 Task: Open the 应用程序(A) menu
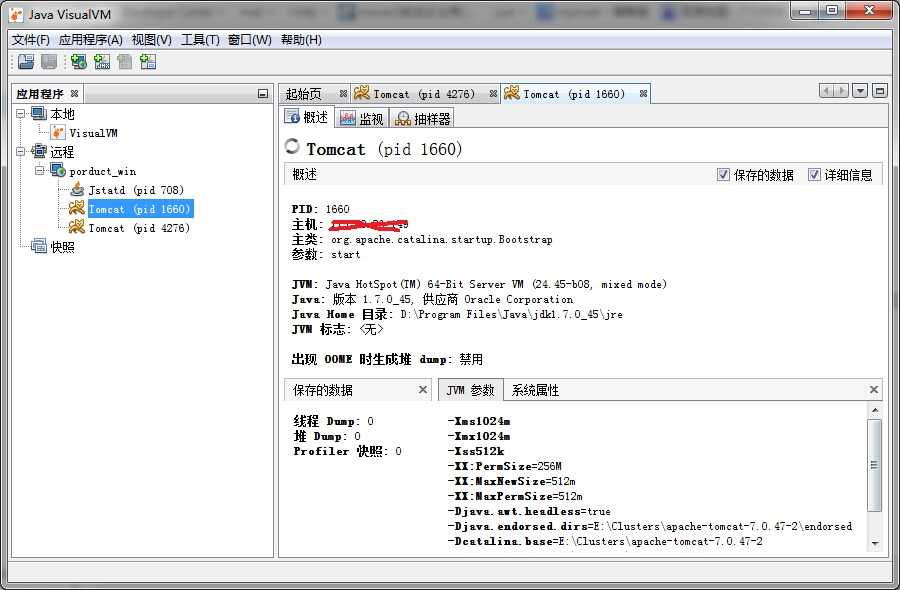(91, 40)
